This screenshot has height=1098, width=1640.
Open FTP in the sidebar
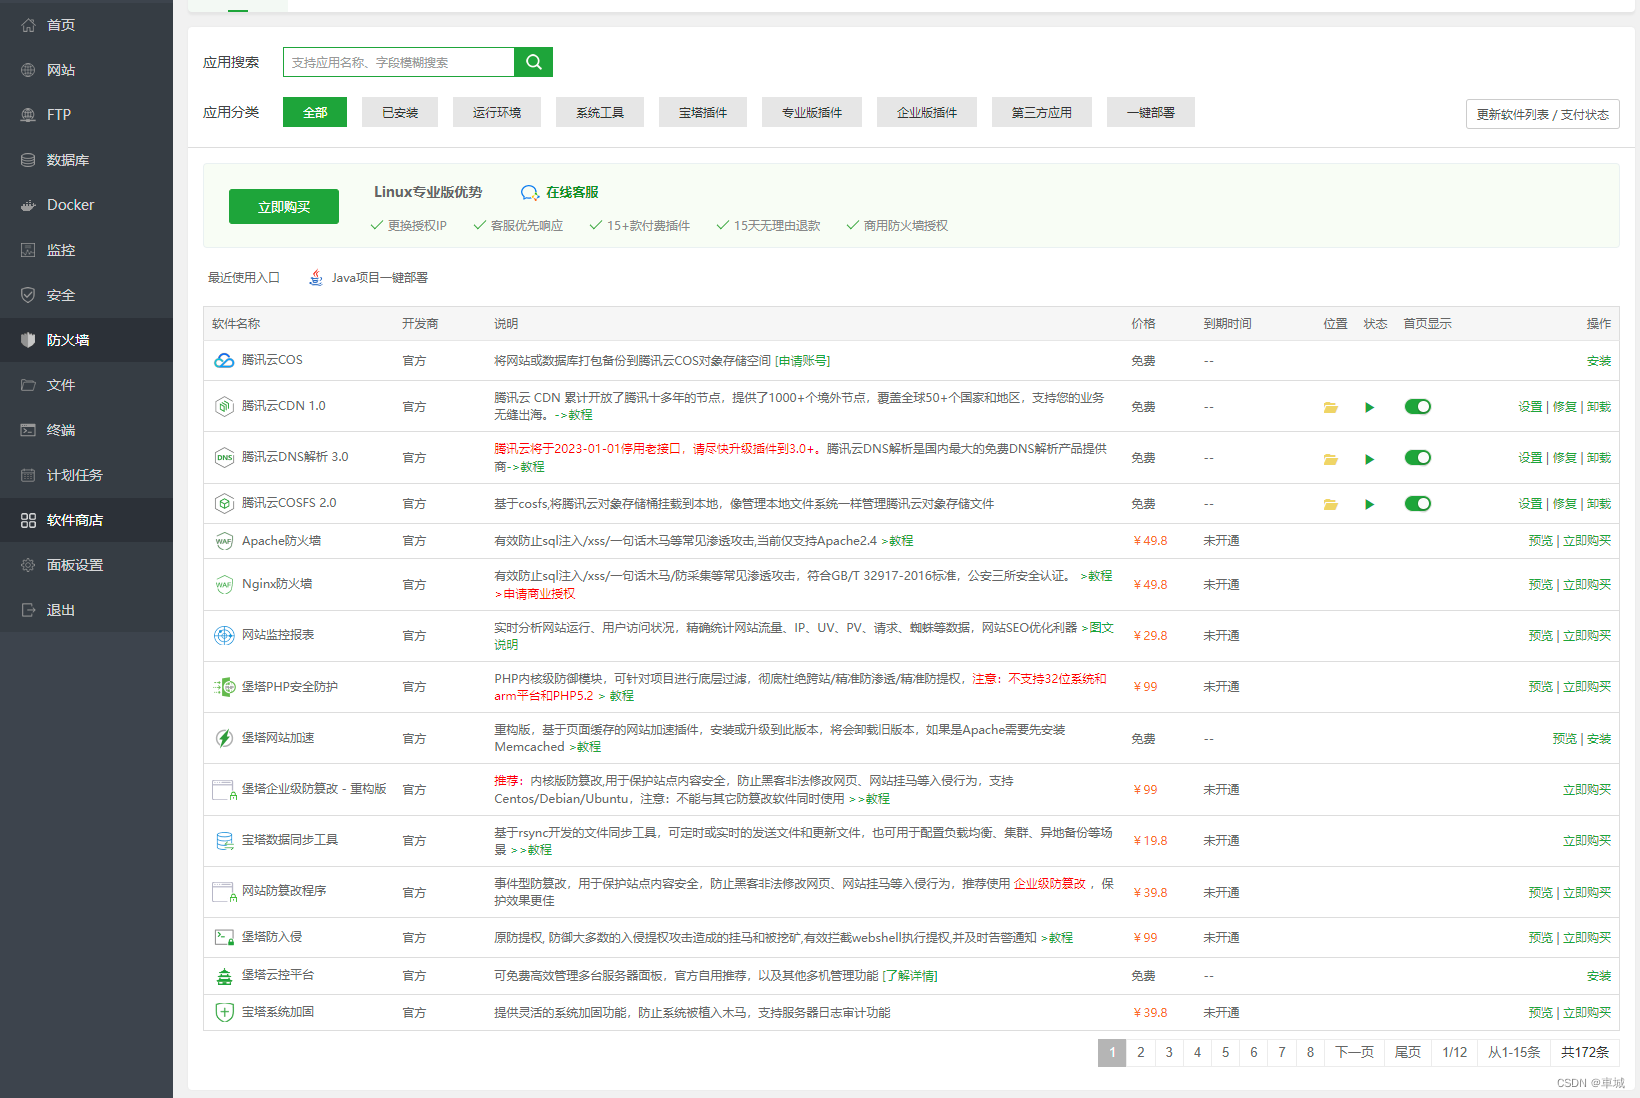pos(86,115)
